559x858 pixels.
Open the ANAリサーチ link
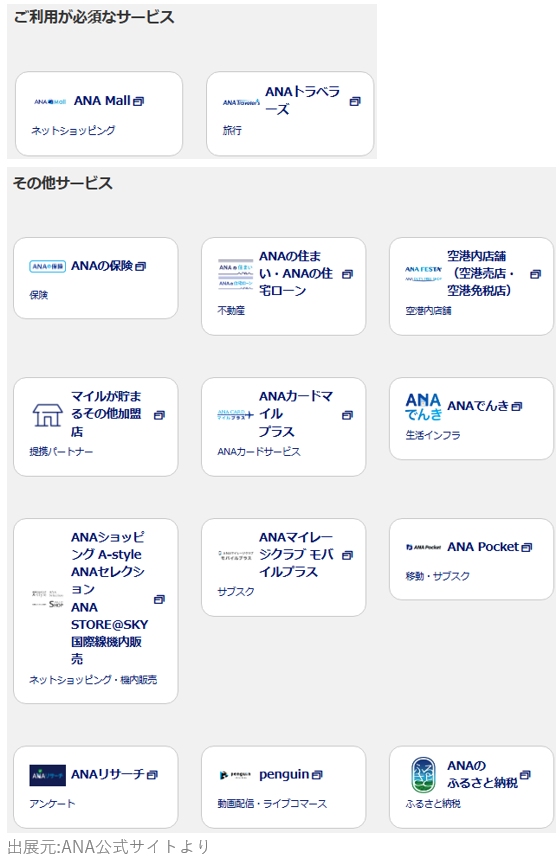[108, 774]
